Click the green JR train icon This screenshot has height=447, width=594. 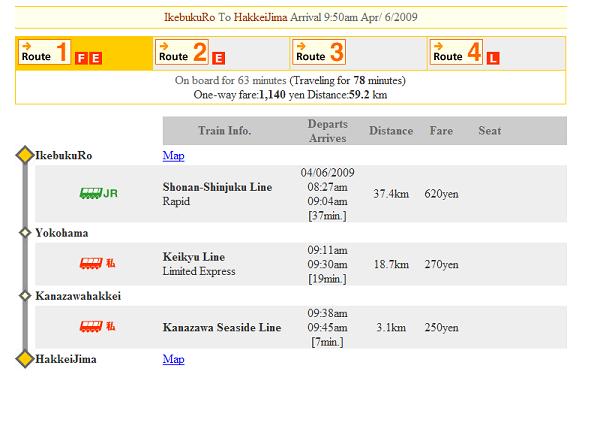(98, 193)
